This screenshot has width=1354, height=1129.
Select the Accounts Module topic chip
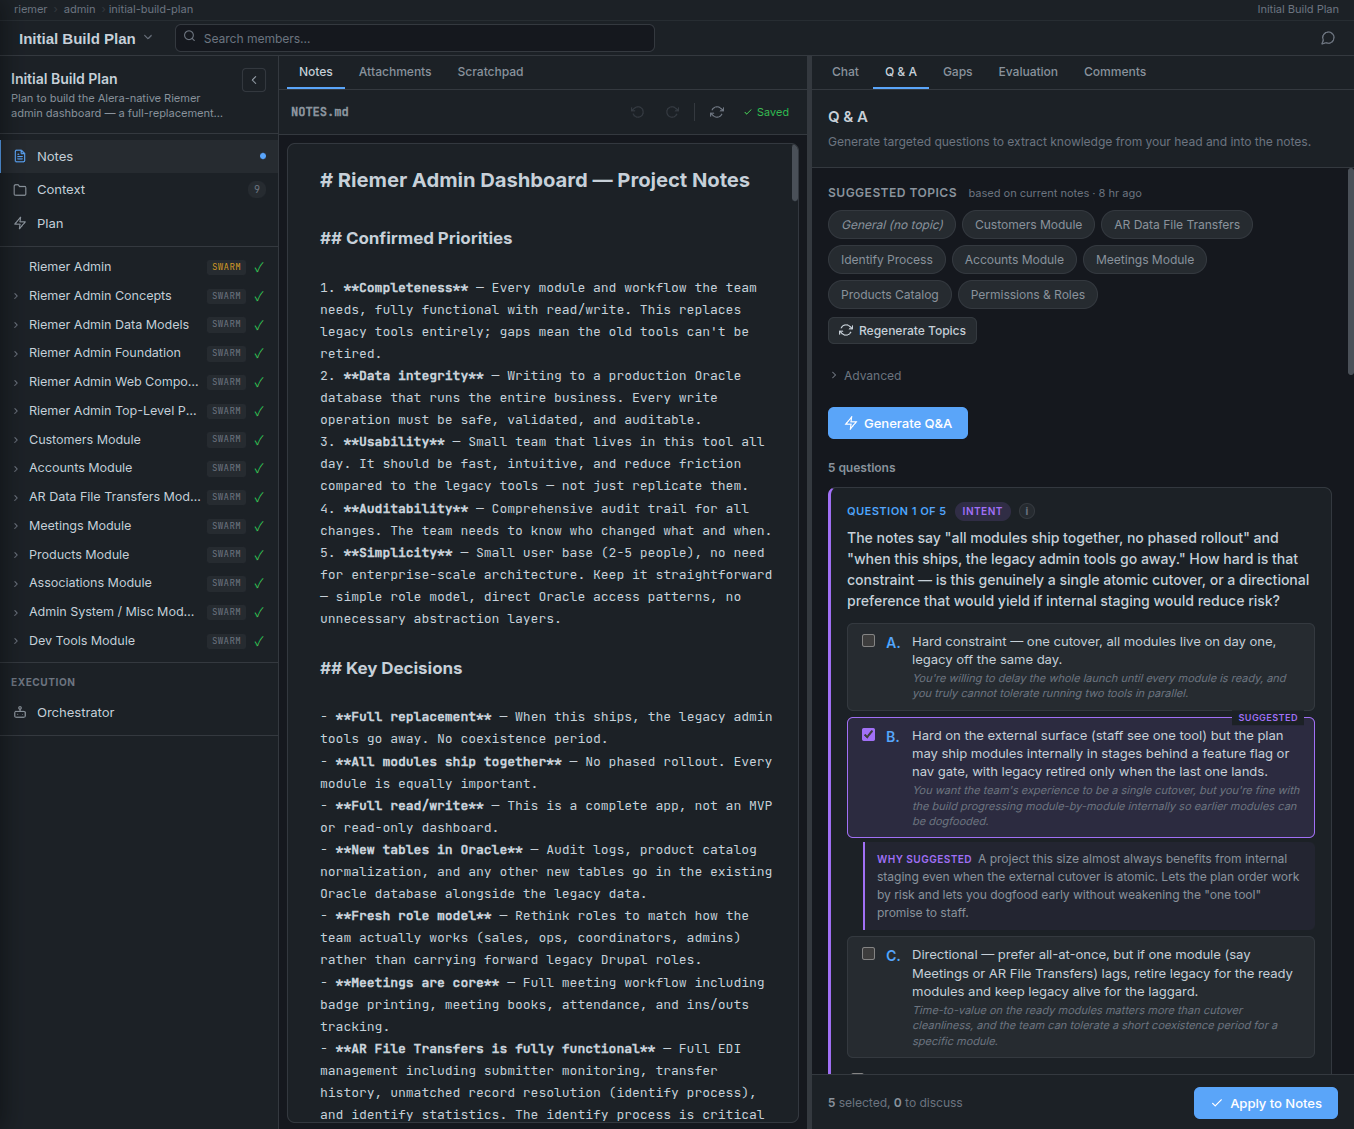click(1014, 260)
